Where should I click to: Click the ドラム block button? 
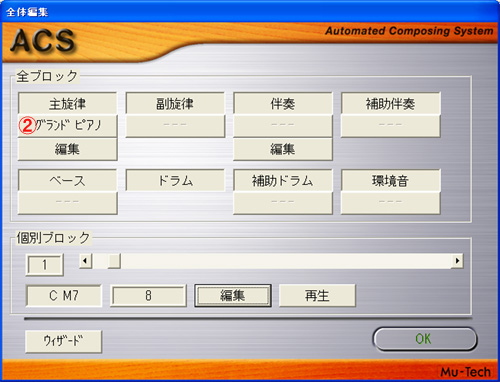175,180
